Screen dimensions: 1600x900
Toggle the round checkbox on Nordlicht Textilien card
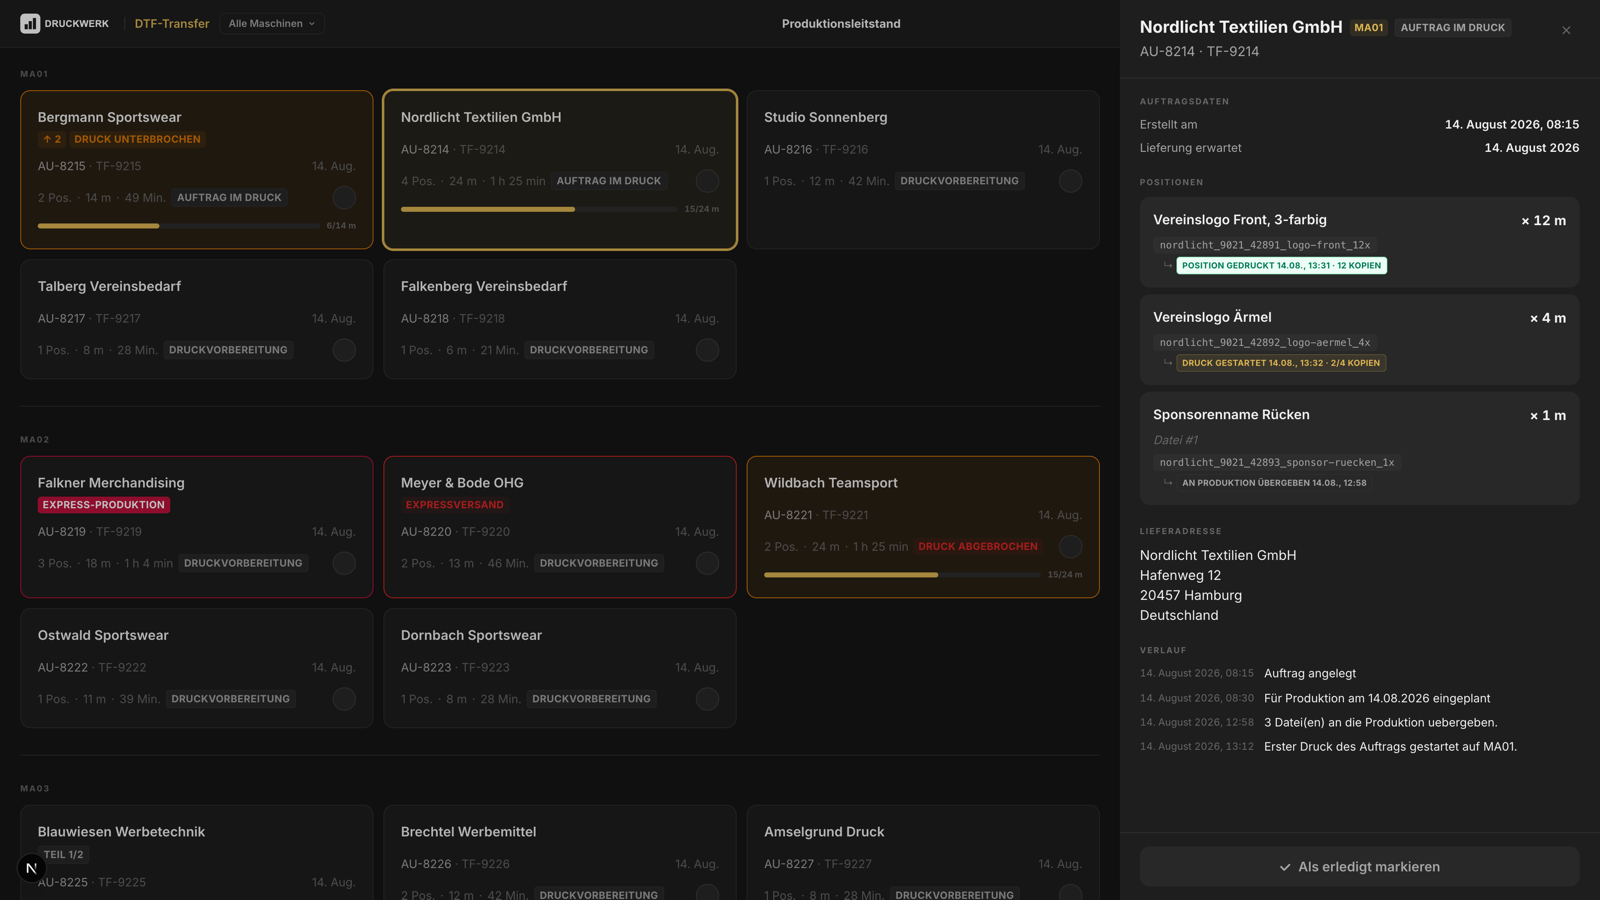tap(707, 181)
